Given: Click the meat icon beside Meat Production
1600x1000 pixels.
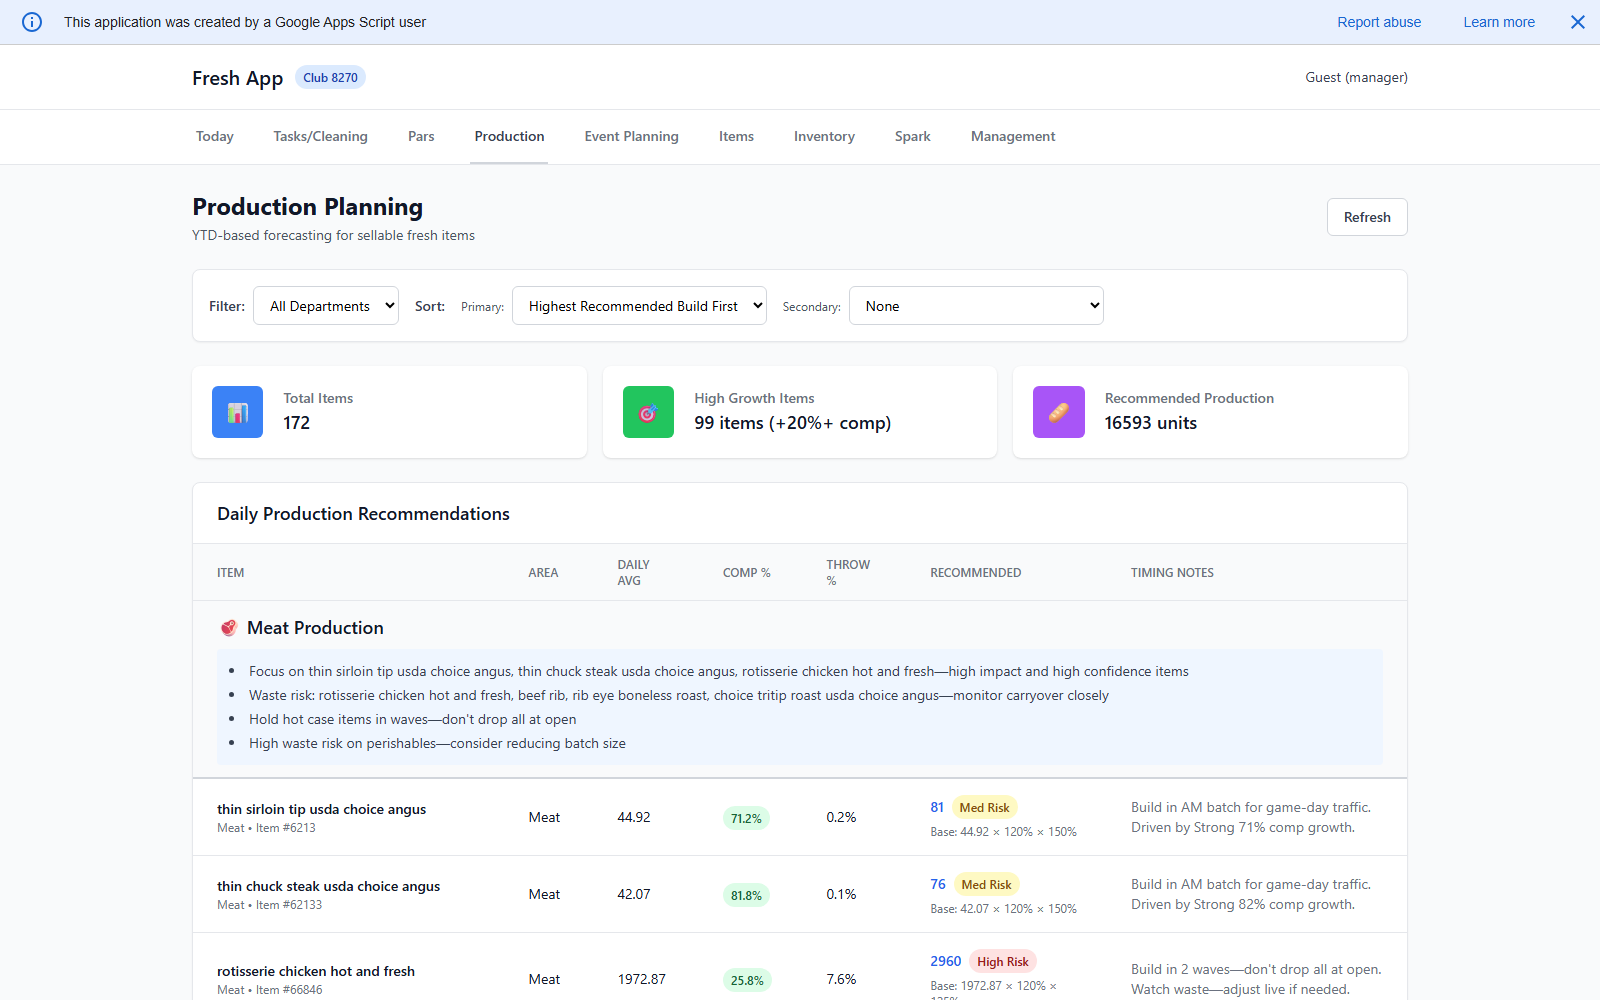Looking at the screenshot, I should click(229, 628).
